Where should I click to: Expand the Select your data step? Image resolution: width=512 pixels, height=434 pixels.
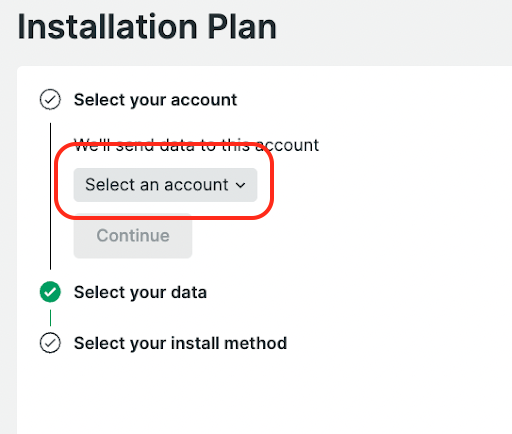(140, 292)
